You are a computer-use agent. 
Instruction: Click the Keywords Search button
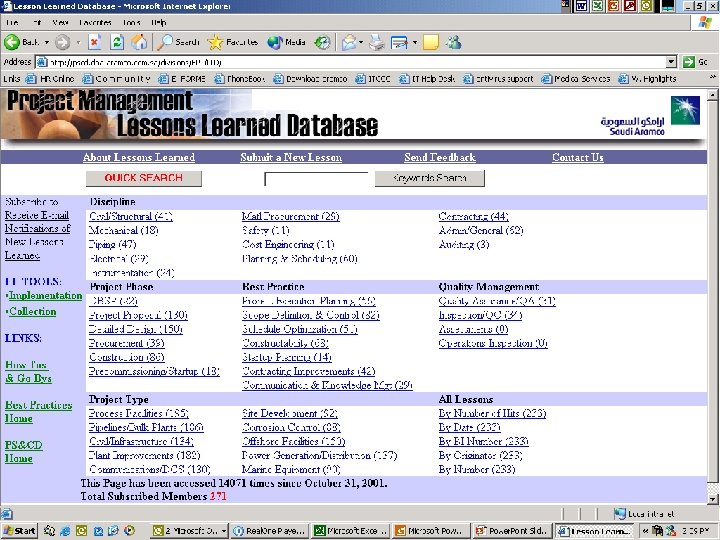point(430,179)
